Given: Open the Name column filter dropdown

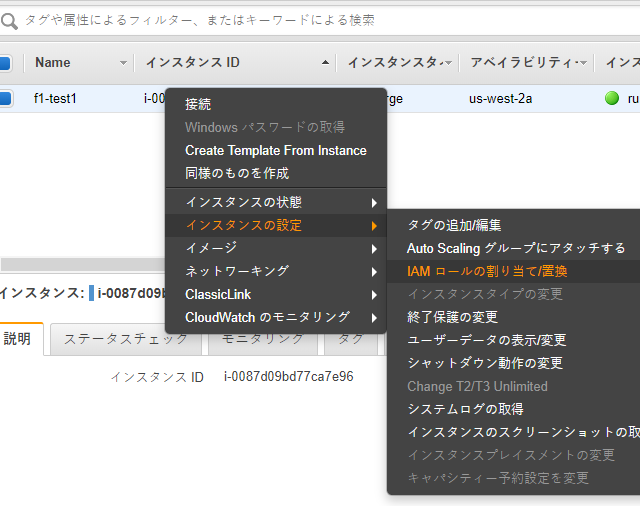Looking at the screenshot, I should coord(124,63).
